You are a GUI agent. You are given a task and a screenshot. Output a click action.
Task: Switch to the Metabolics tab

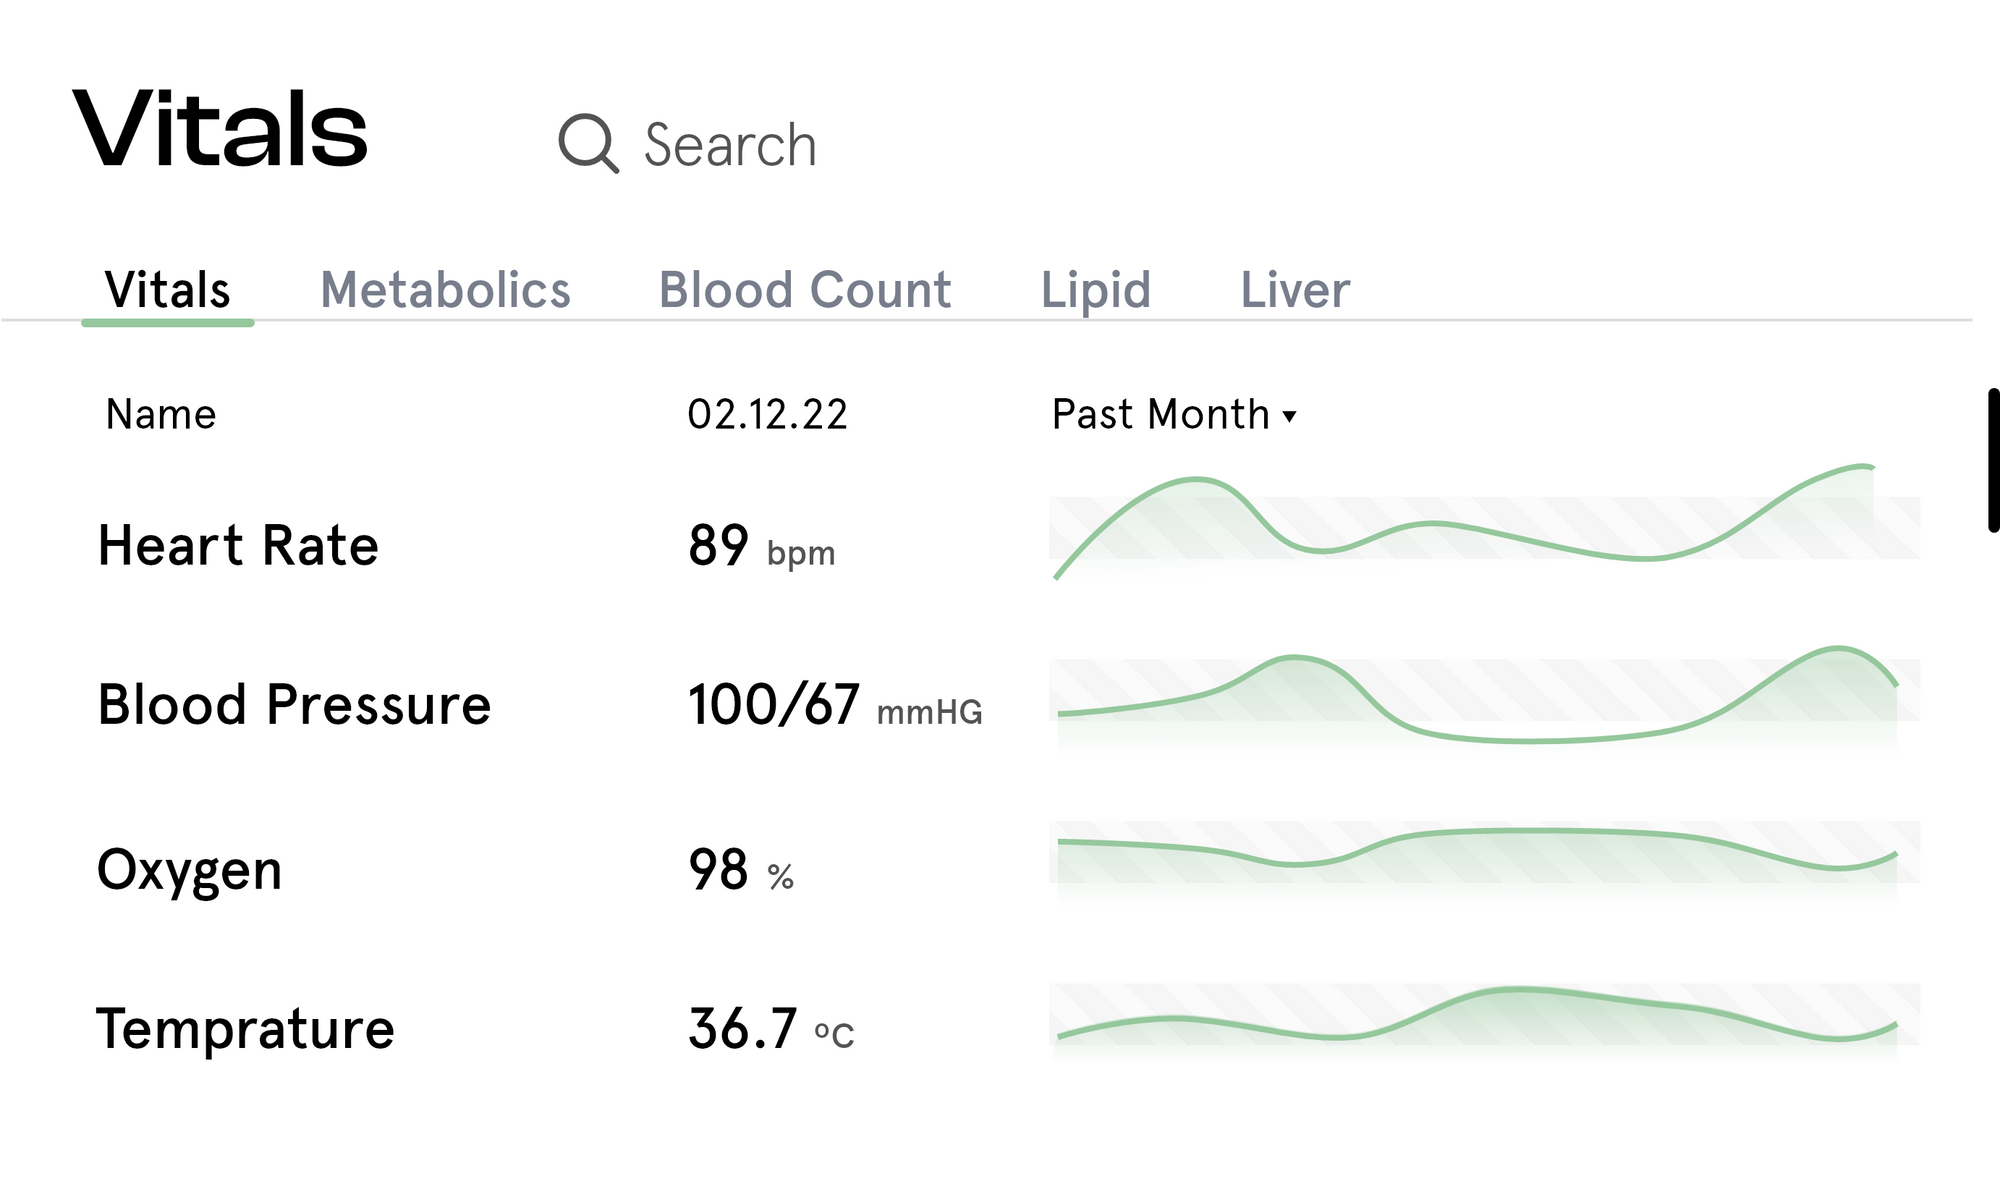coord(445,290)
